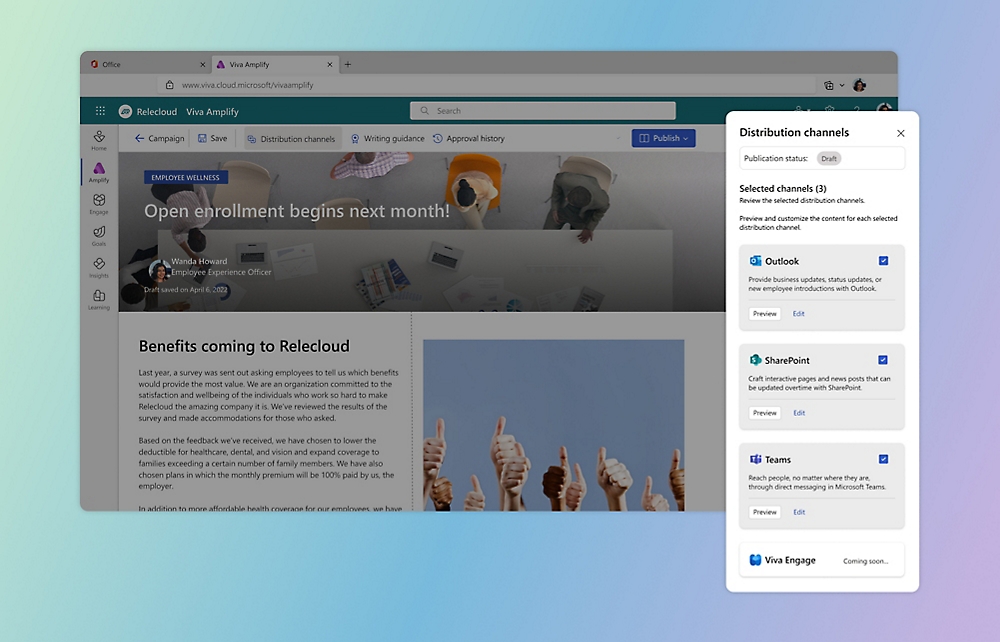Image resolution: width=1000 pixels, height=642 pixels.
Task: Click the padlock site-info icon in address bar
Action: tap(170, 85)
